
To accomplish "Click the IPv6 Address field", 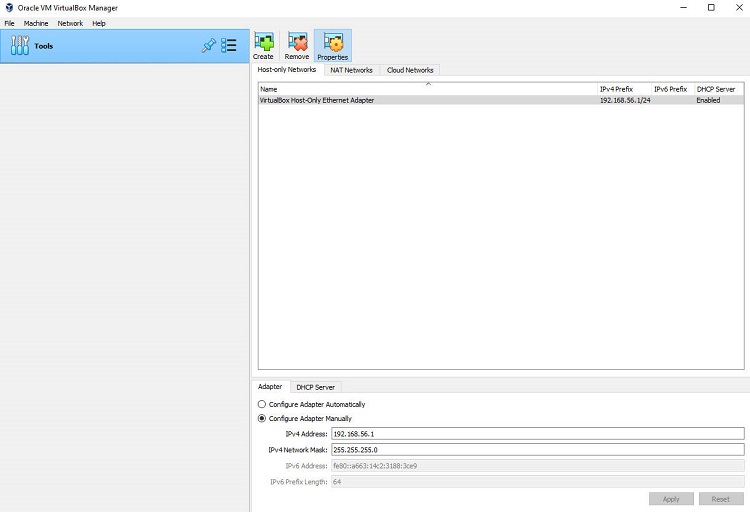I will point(538,466).
